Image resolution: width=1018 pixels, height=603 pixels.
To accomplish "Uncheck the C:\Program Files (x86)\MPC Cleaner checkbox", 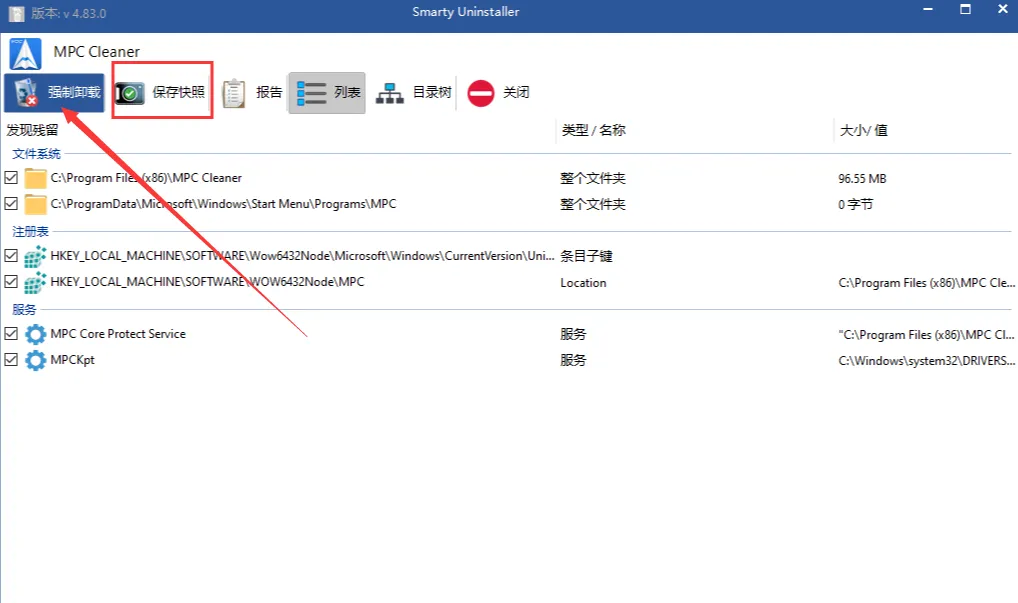I will [x=11, y=177].
